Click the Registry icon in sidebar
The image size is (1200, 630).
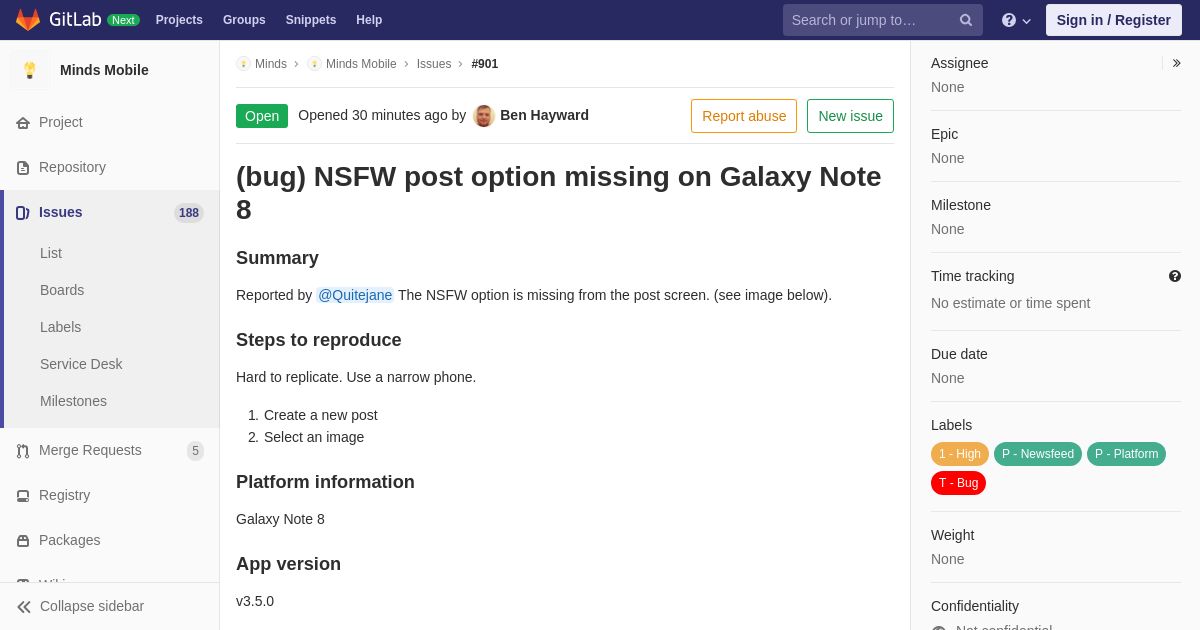click(23, 496)
